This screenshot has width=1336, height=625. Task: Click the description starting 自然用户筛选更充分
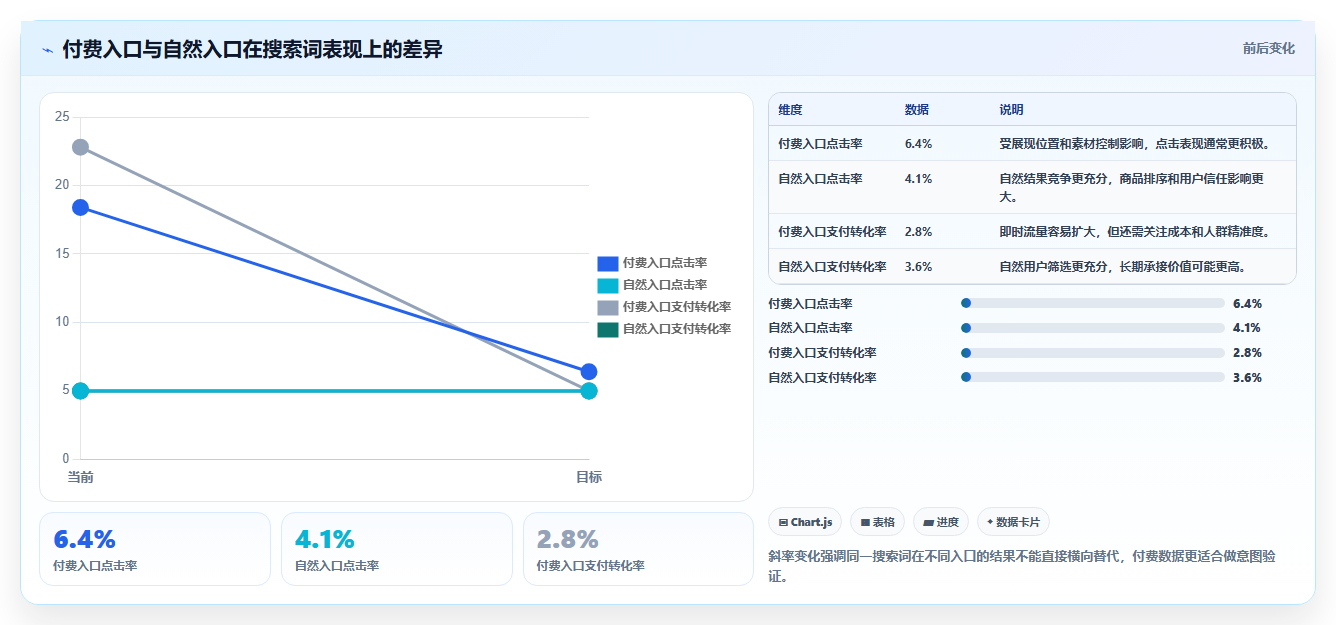[1122, 267]
